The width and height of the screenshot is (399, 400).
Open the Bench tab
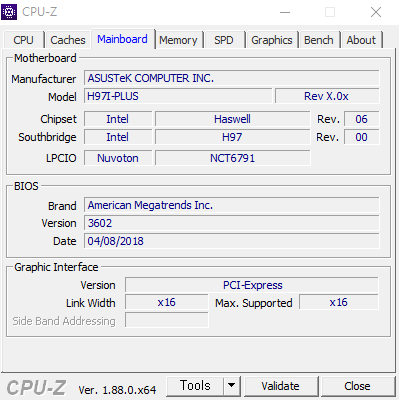click(x=319, y=40)
